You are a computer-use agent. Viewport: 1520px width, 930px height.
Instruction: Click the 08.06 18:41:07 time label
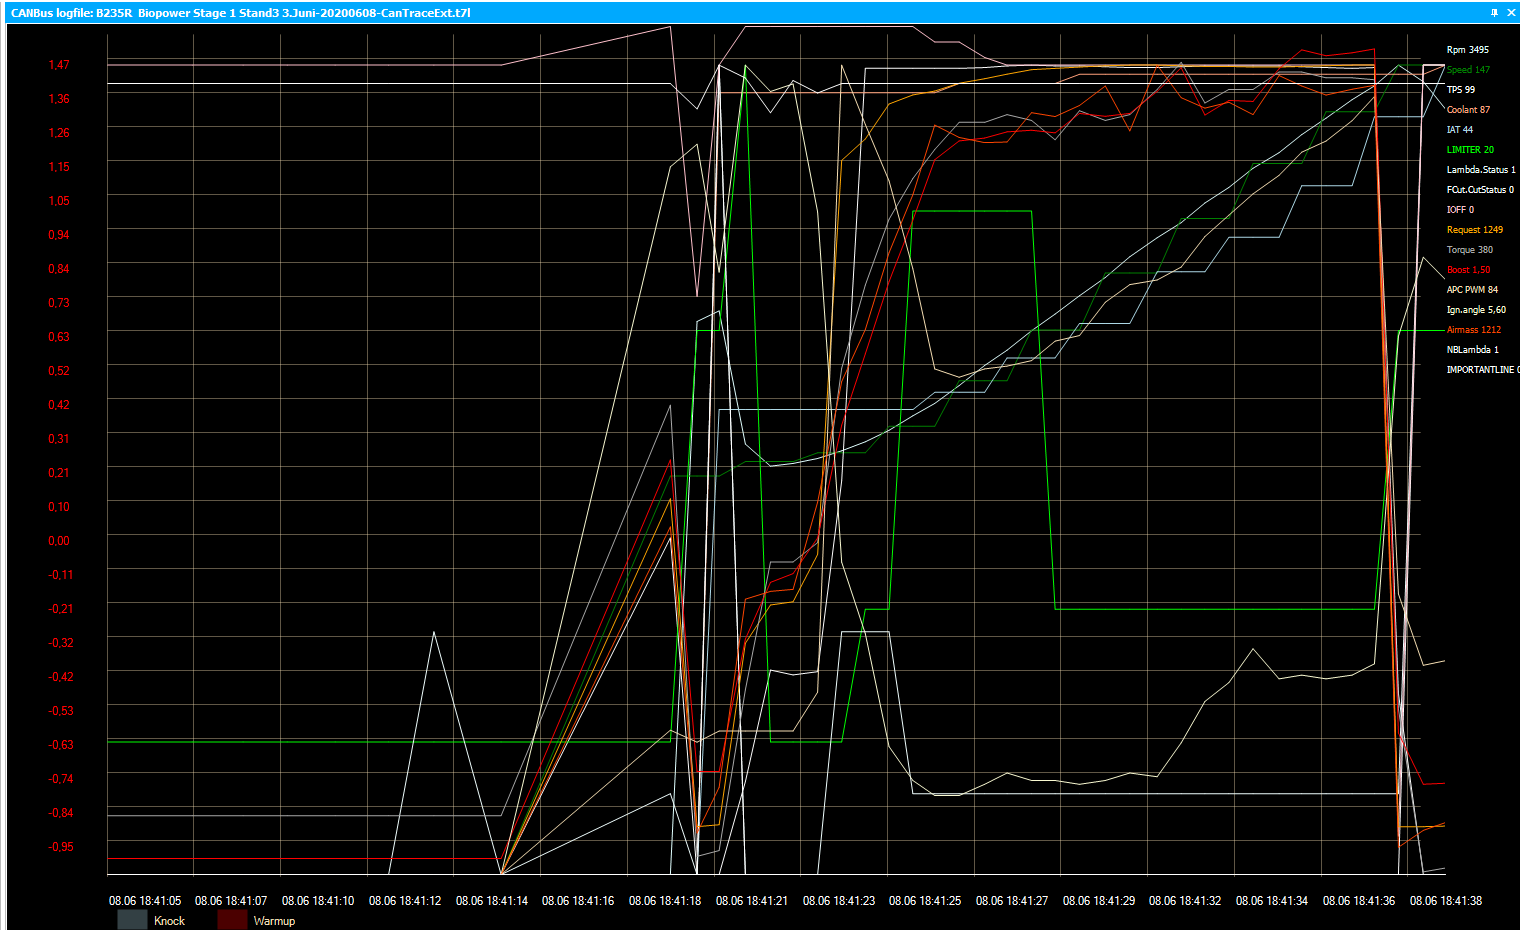231,901
